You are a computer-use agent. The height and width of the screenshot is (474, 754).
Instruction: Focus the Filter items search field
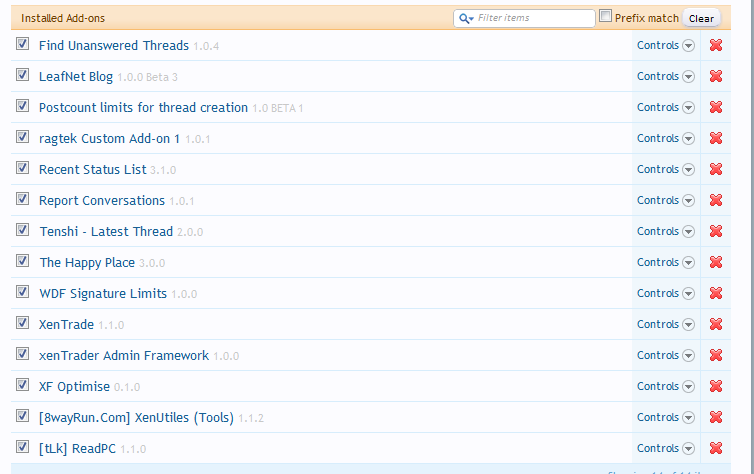pyautogui.click(x=524, y=18)
